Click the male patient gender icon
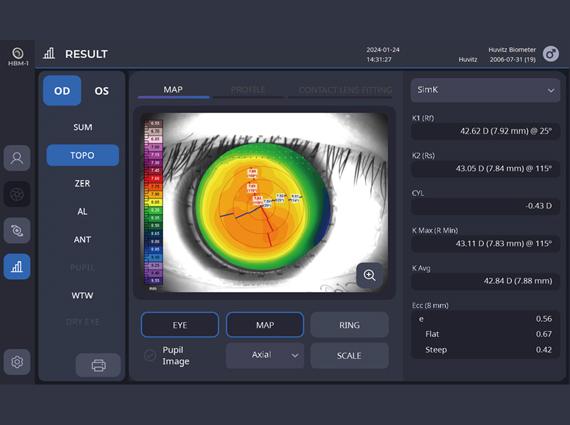 pyautogui.click(x=551, y=54)
